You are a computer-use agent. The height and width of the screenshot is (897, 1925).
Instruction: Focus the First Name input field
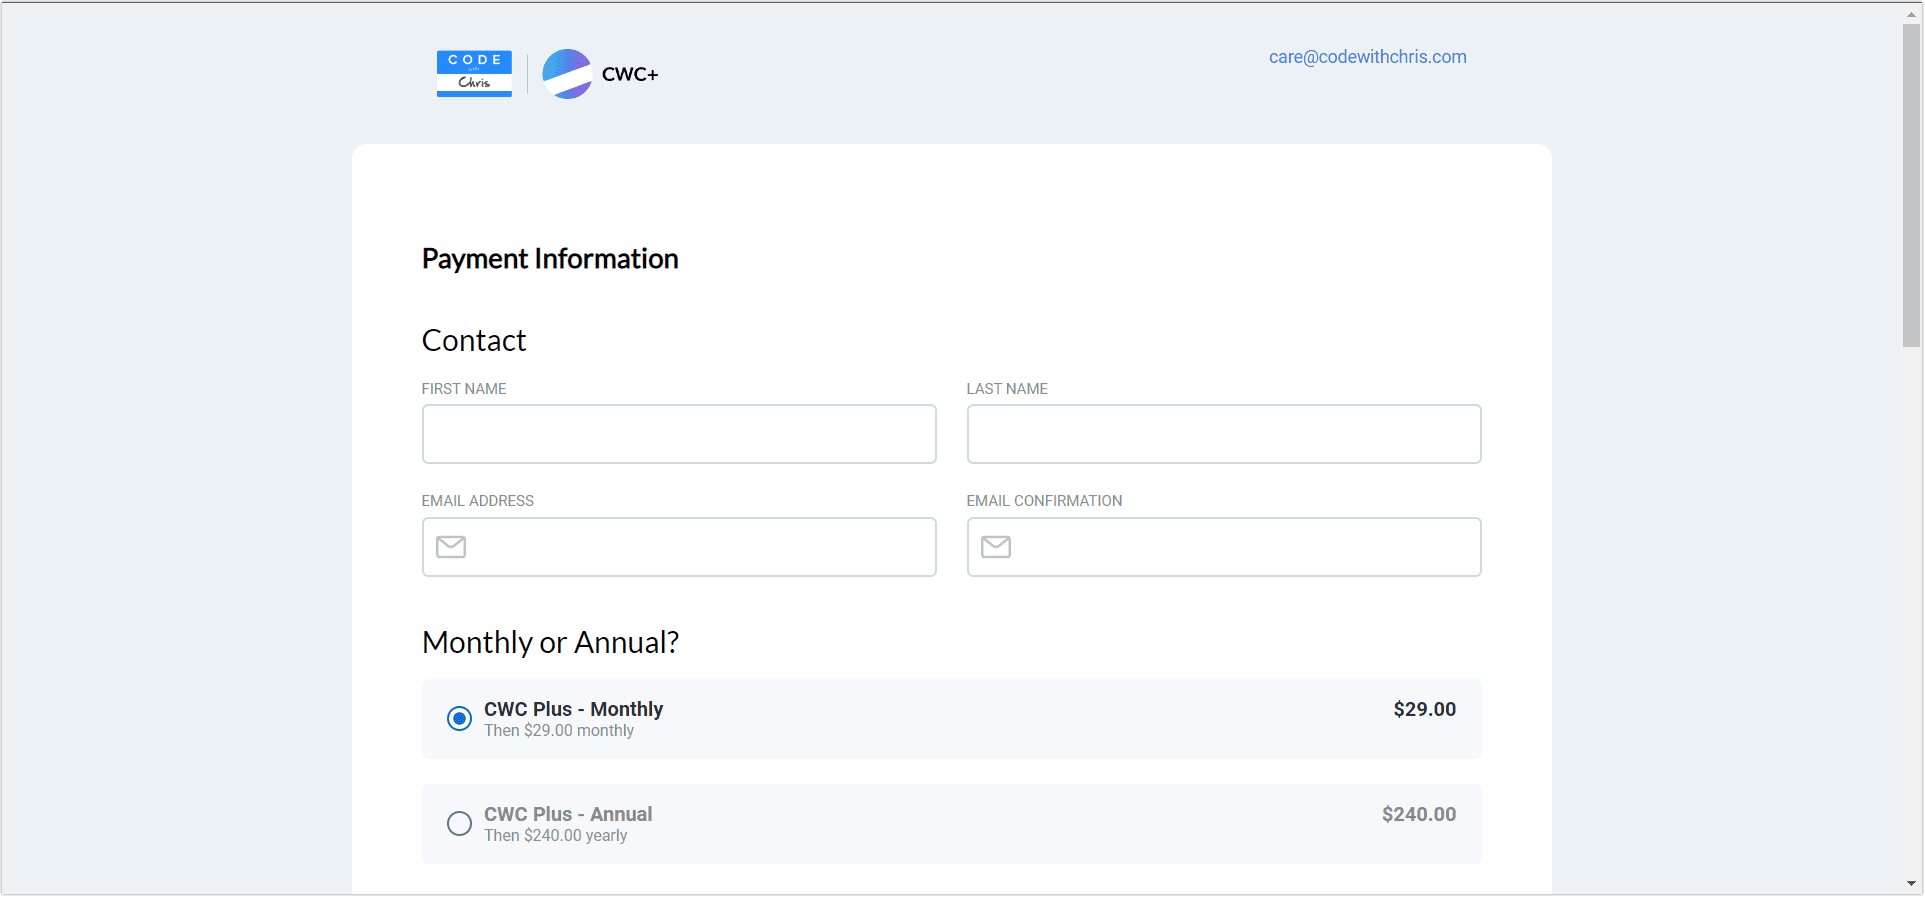pos(679,434)
